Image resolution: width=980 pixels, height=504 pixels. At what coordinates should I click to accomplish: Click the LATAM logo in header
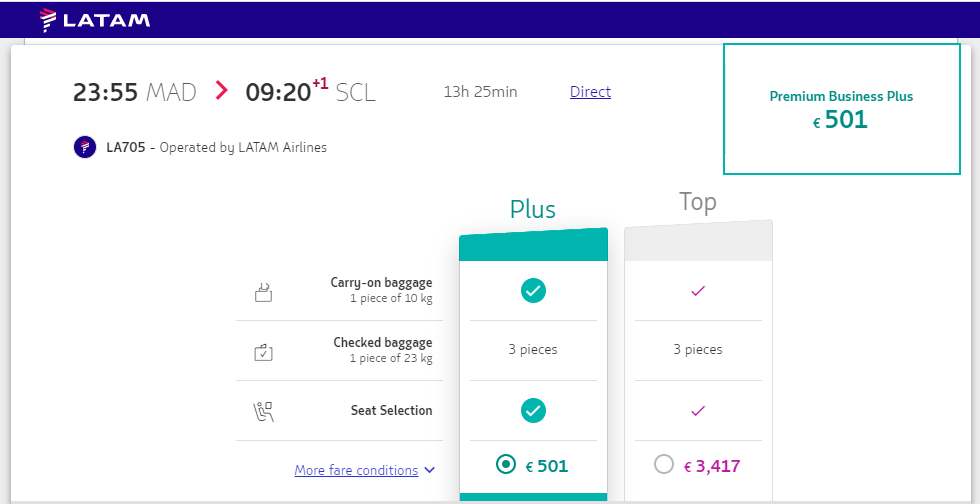click(95, 20)
